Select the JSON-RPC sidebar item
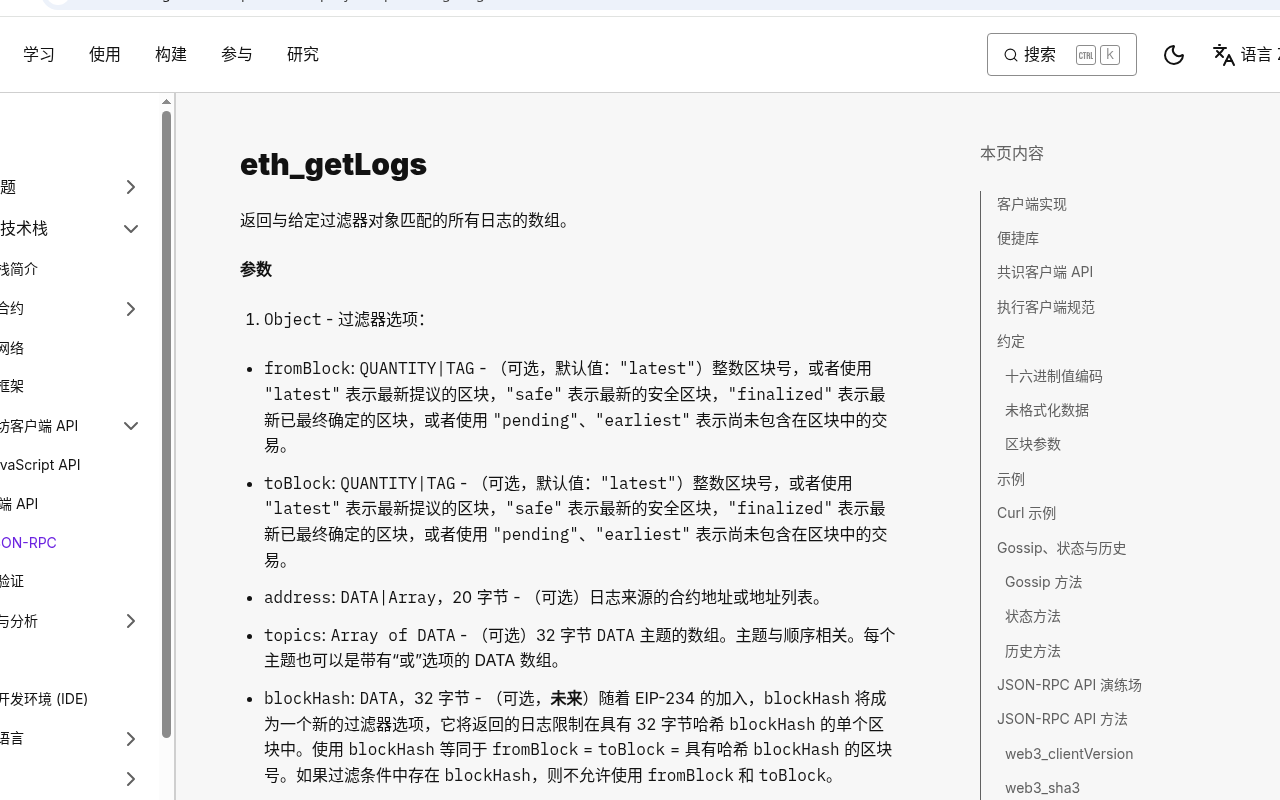 click(x=28, y=543)
